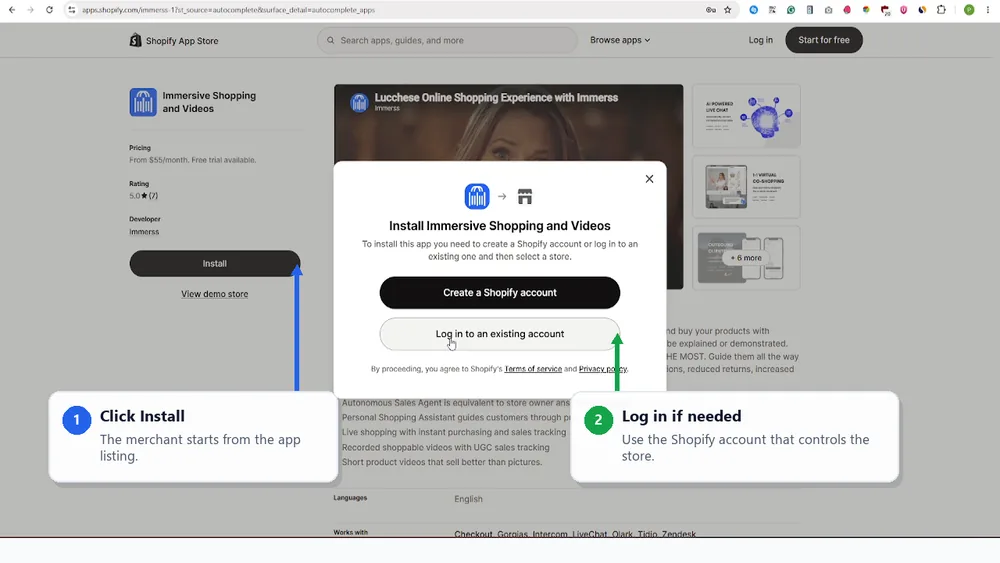Open the camera screenshot extension icon

[828, 10]
